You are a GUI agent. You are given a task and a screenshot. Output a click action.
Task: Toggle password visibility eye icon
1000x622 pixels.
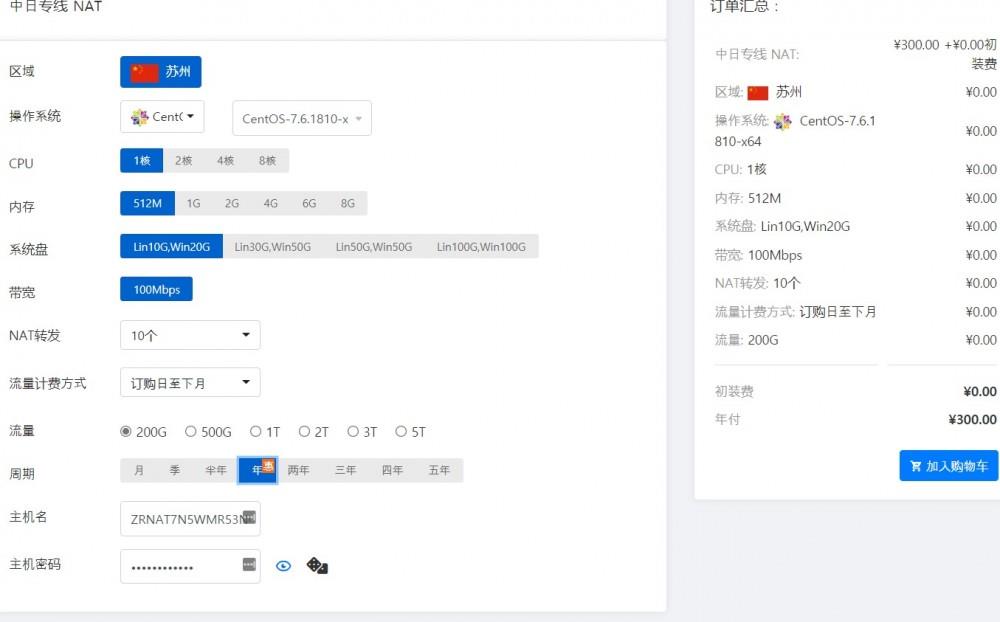(284, 566)
